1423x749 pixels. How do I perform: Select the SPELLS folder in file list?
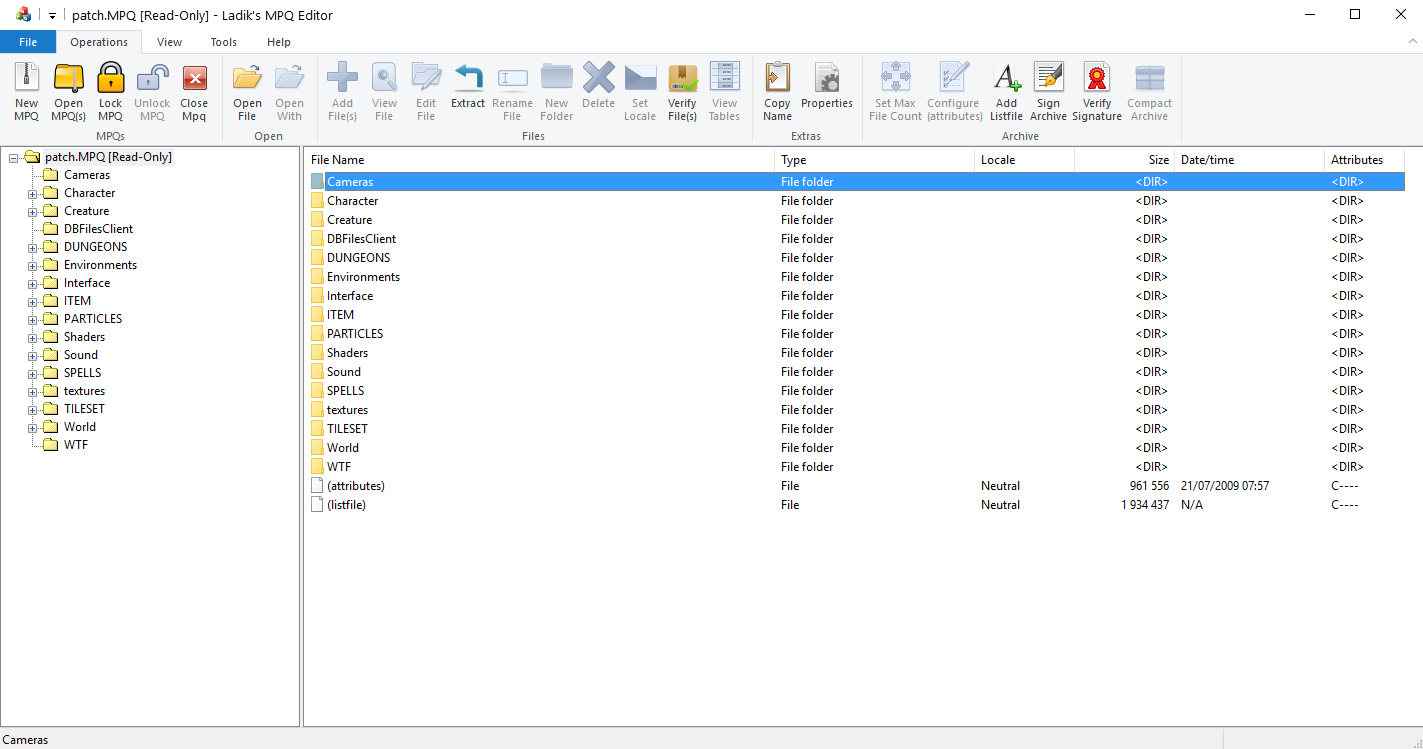point(857,391)
